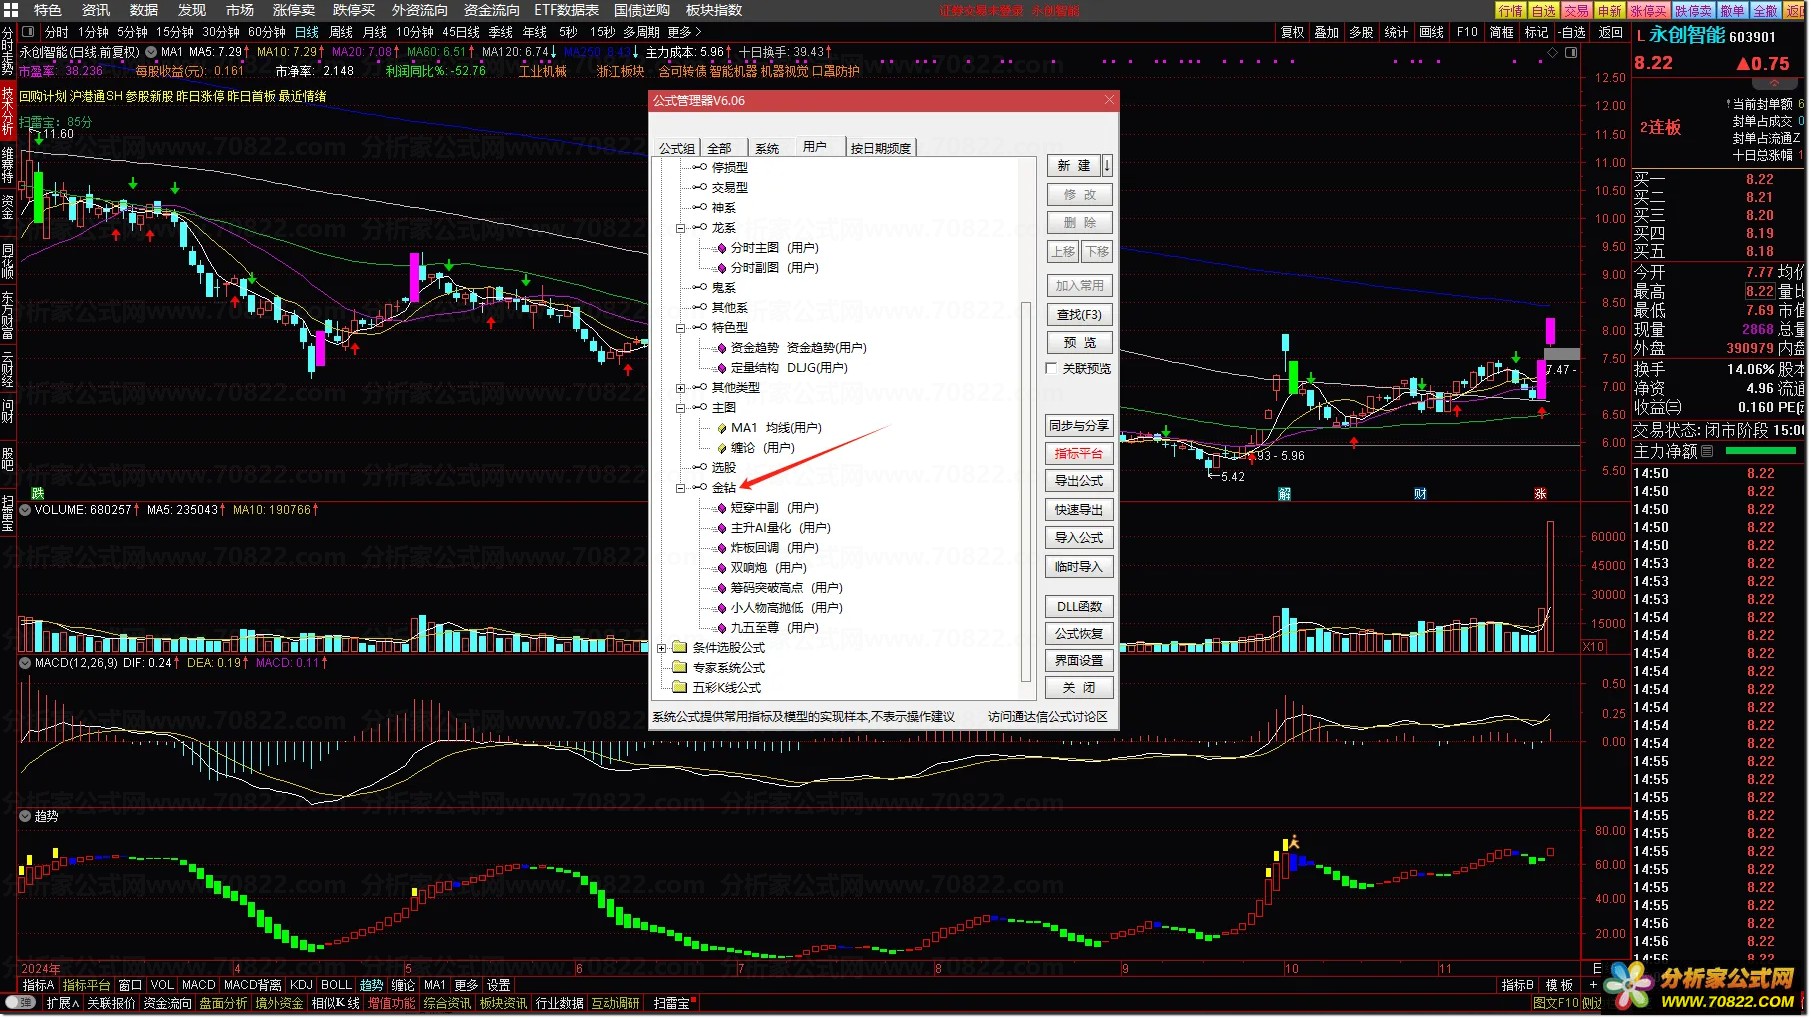Collapse the 金钻 tree node
Image resolution: width=1811 pixels, height=1018 pixels.
click(x=680, y=488)
